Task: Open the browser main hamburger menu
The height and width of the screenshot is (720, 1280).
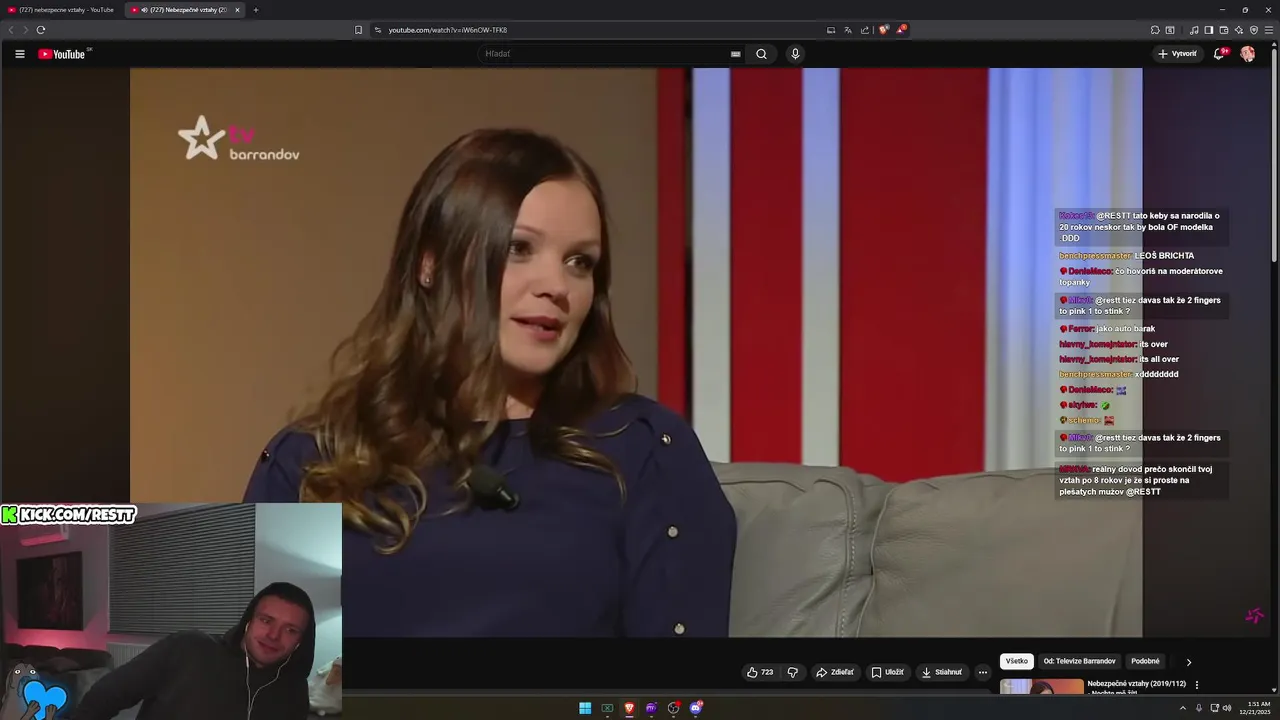Action: (x=1269, y=30)
